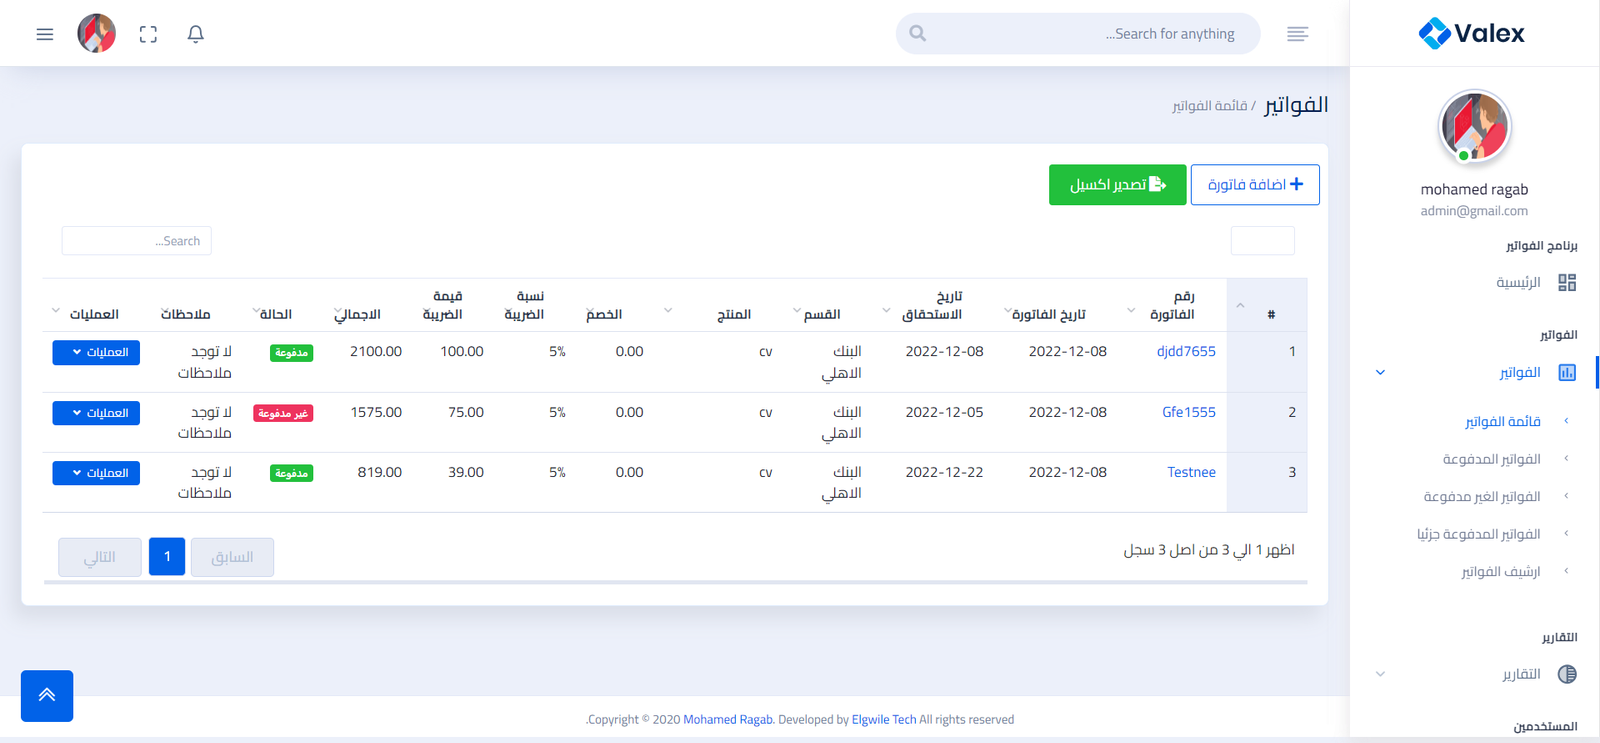This screenshot has width=1600, height=743.
Task: Open العمليات dropdown for invoice djdd7655
Action: (96, 352)
